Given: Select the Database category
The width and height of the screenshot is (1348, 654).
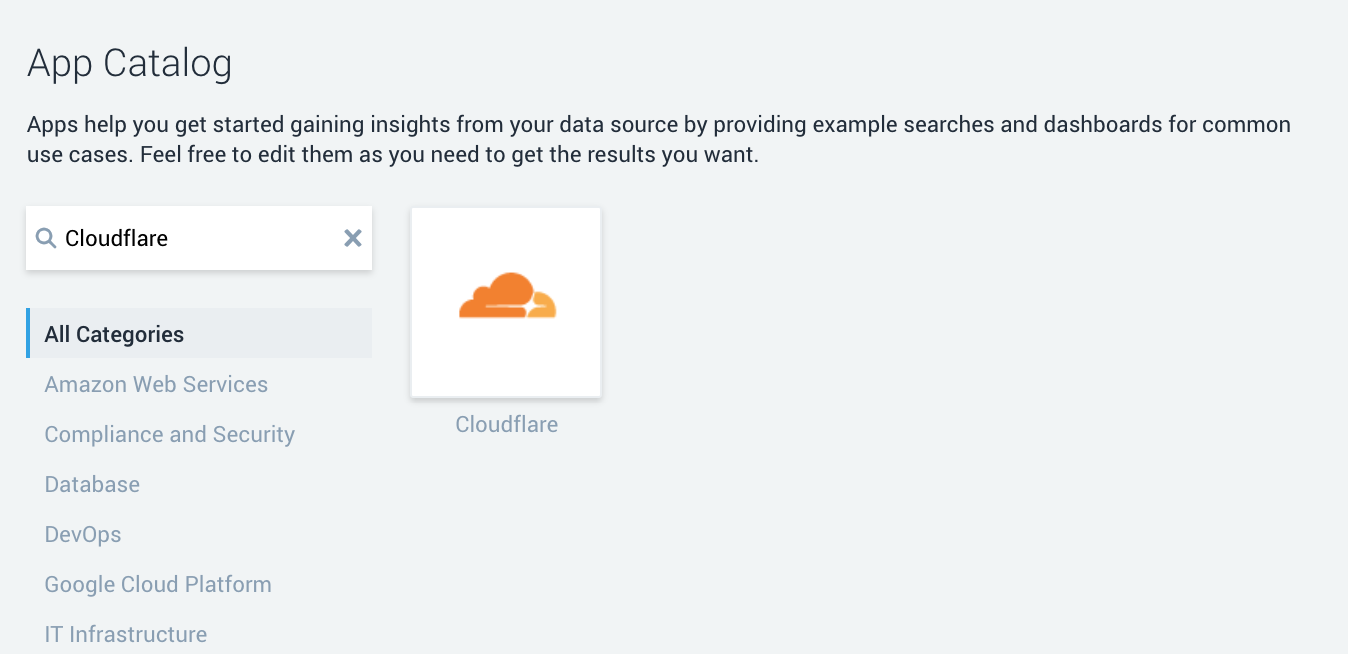Looking at the screenshot, I should click(92, 484).
